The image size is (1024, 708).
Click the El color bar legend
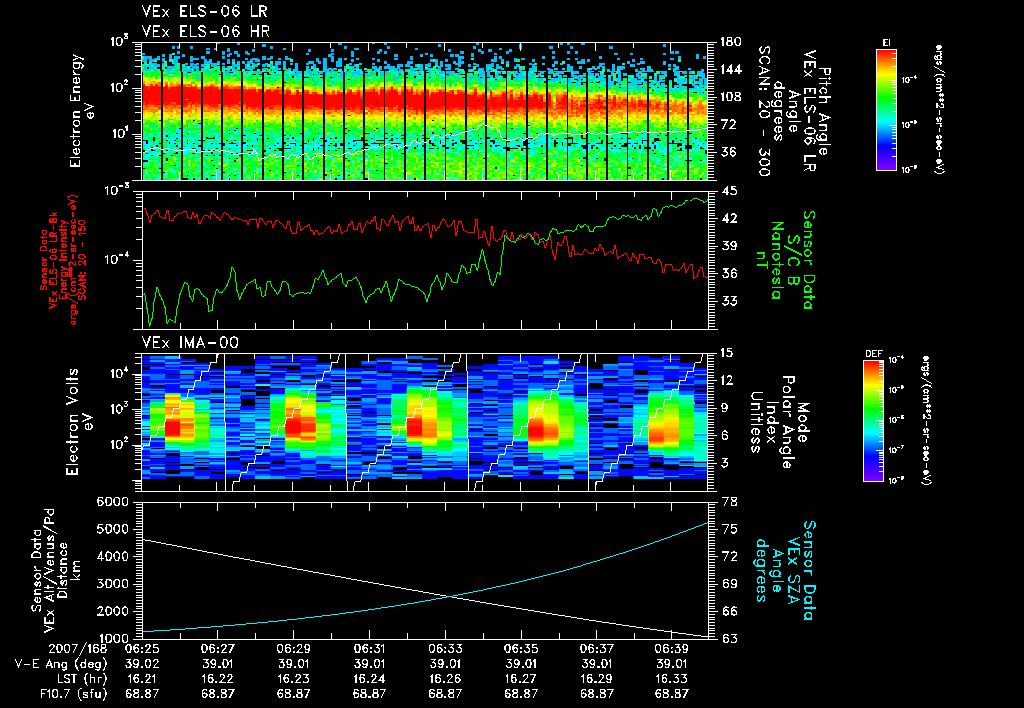886,109
